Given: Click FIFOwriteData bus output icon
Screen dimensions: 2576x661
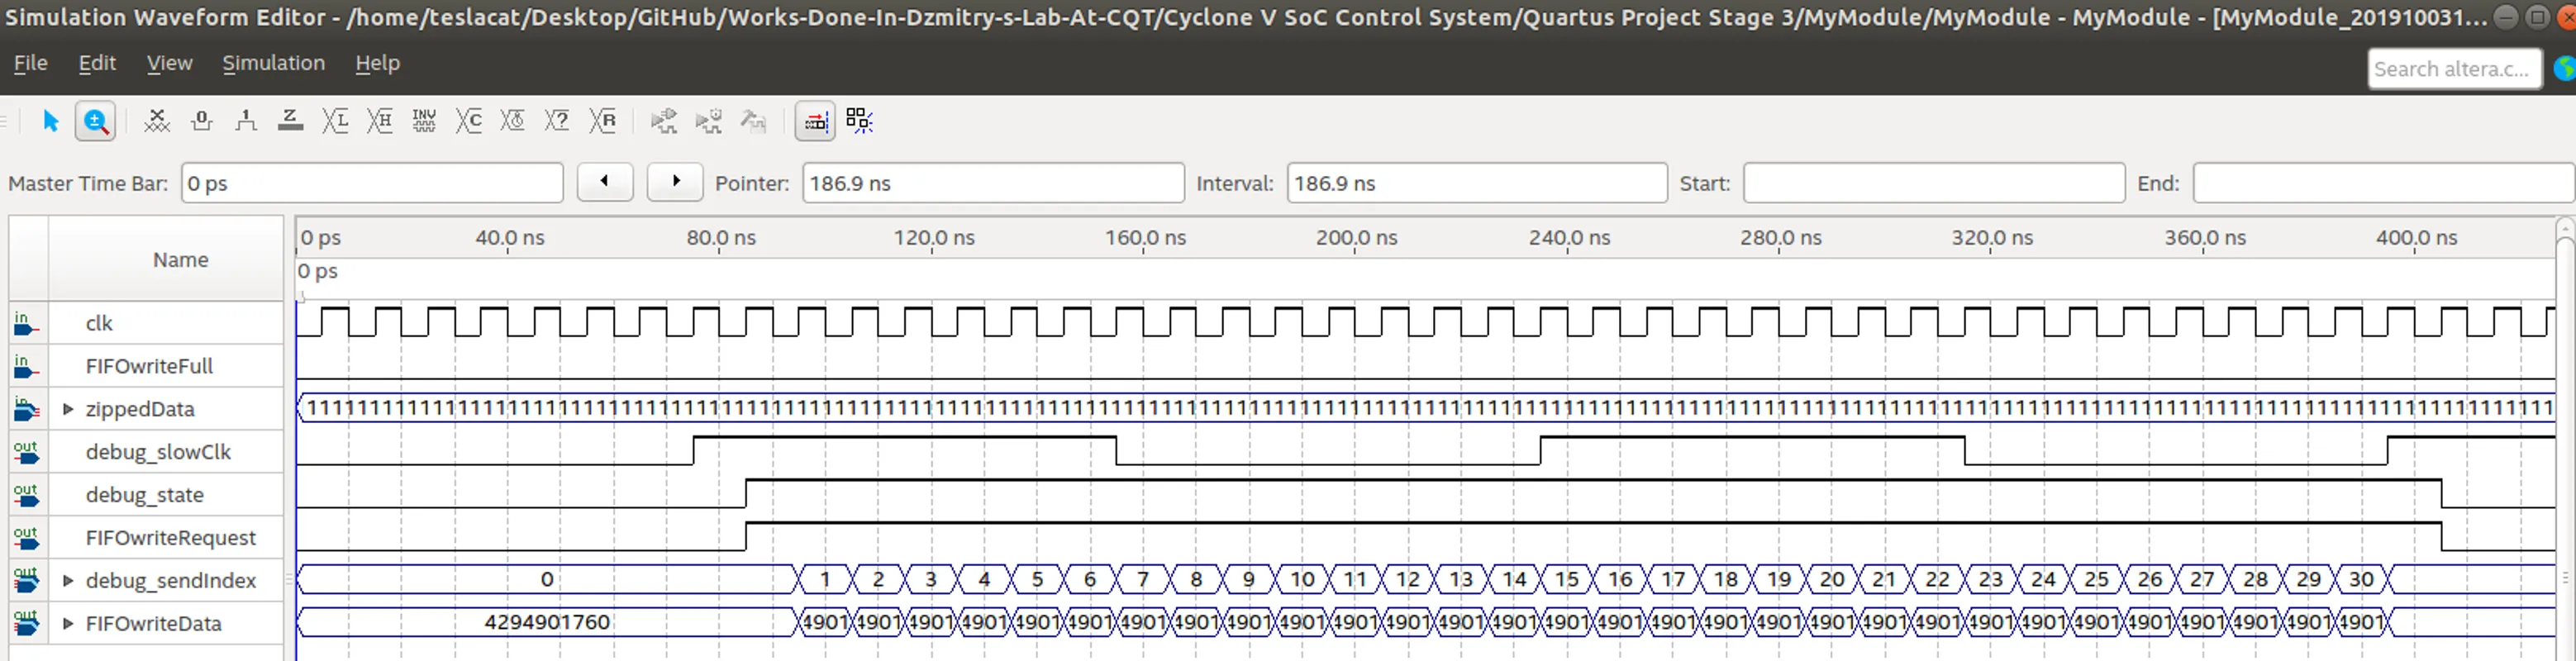Looking at the screenshot, I should pyautogui.click(x=27, y=624).
